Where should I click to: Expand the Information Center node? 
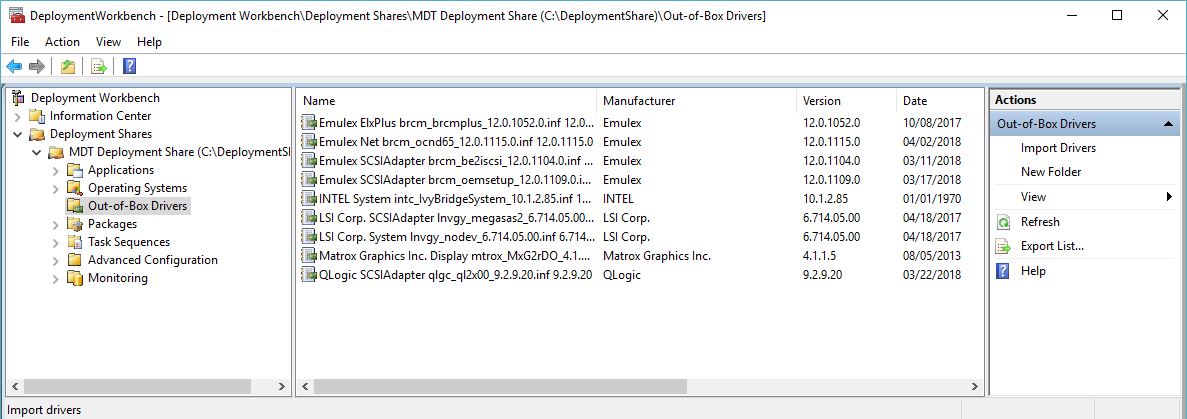(x=18, y=116)
